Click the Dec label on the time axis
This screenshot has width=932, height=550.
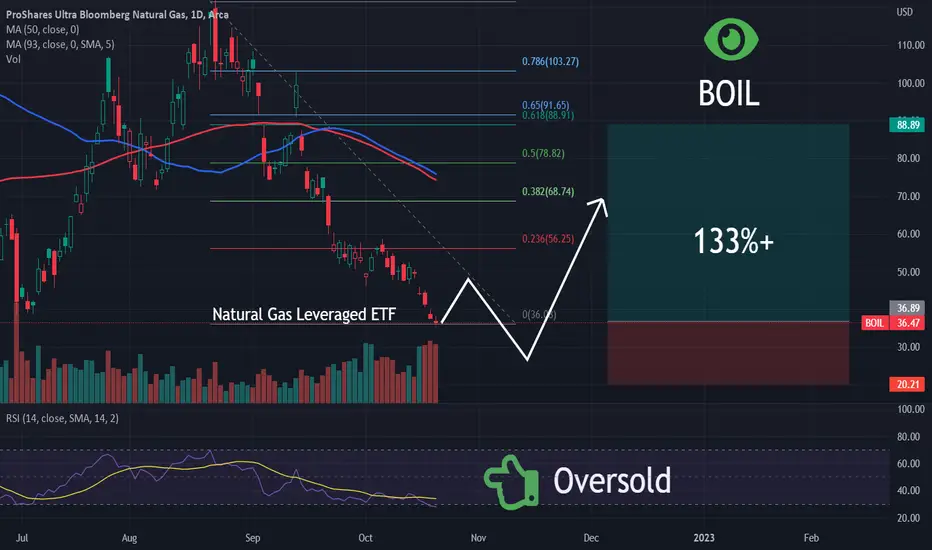click(x=591, y=538)
